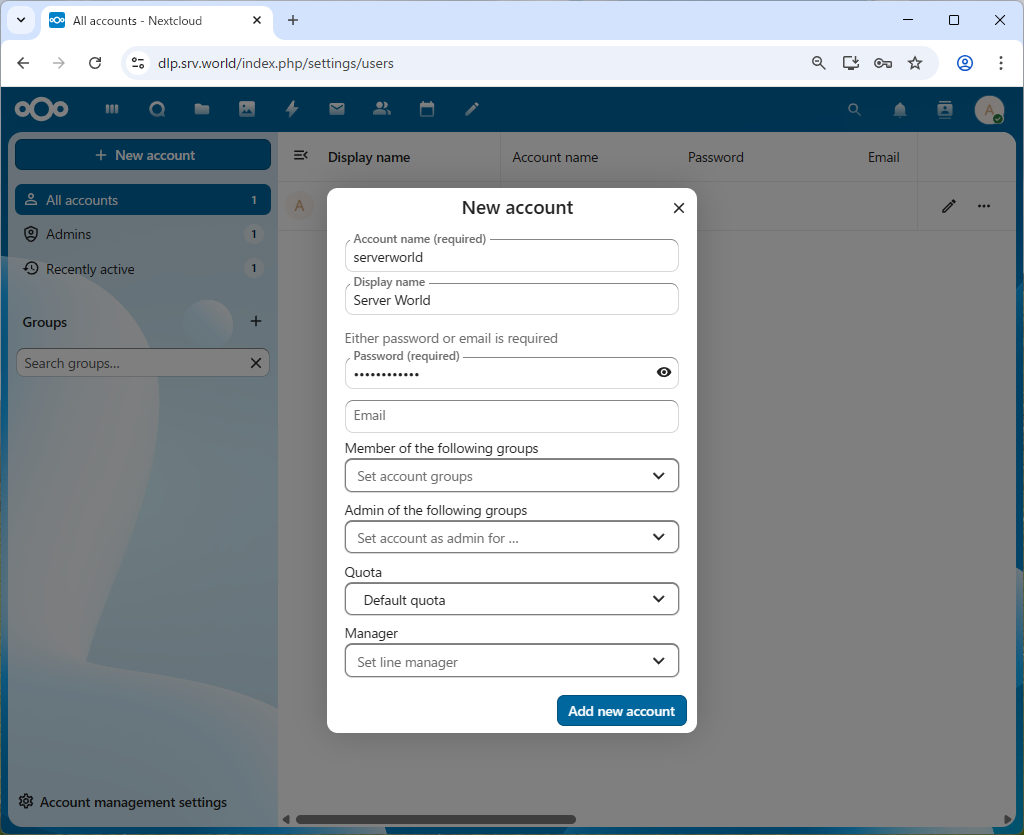The width and height of the screenshot is (1024, 835).
Task: View site information icon in address bar
Action: point(138,63)
